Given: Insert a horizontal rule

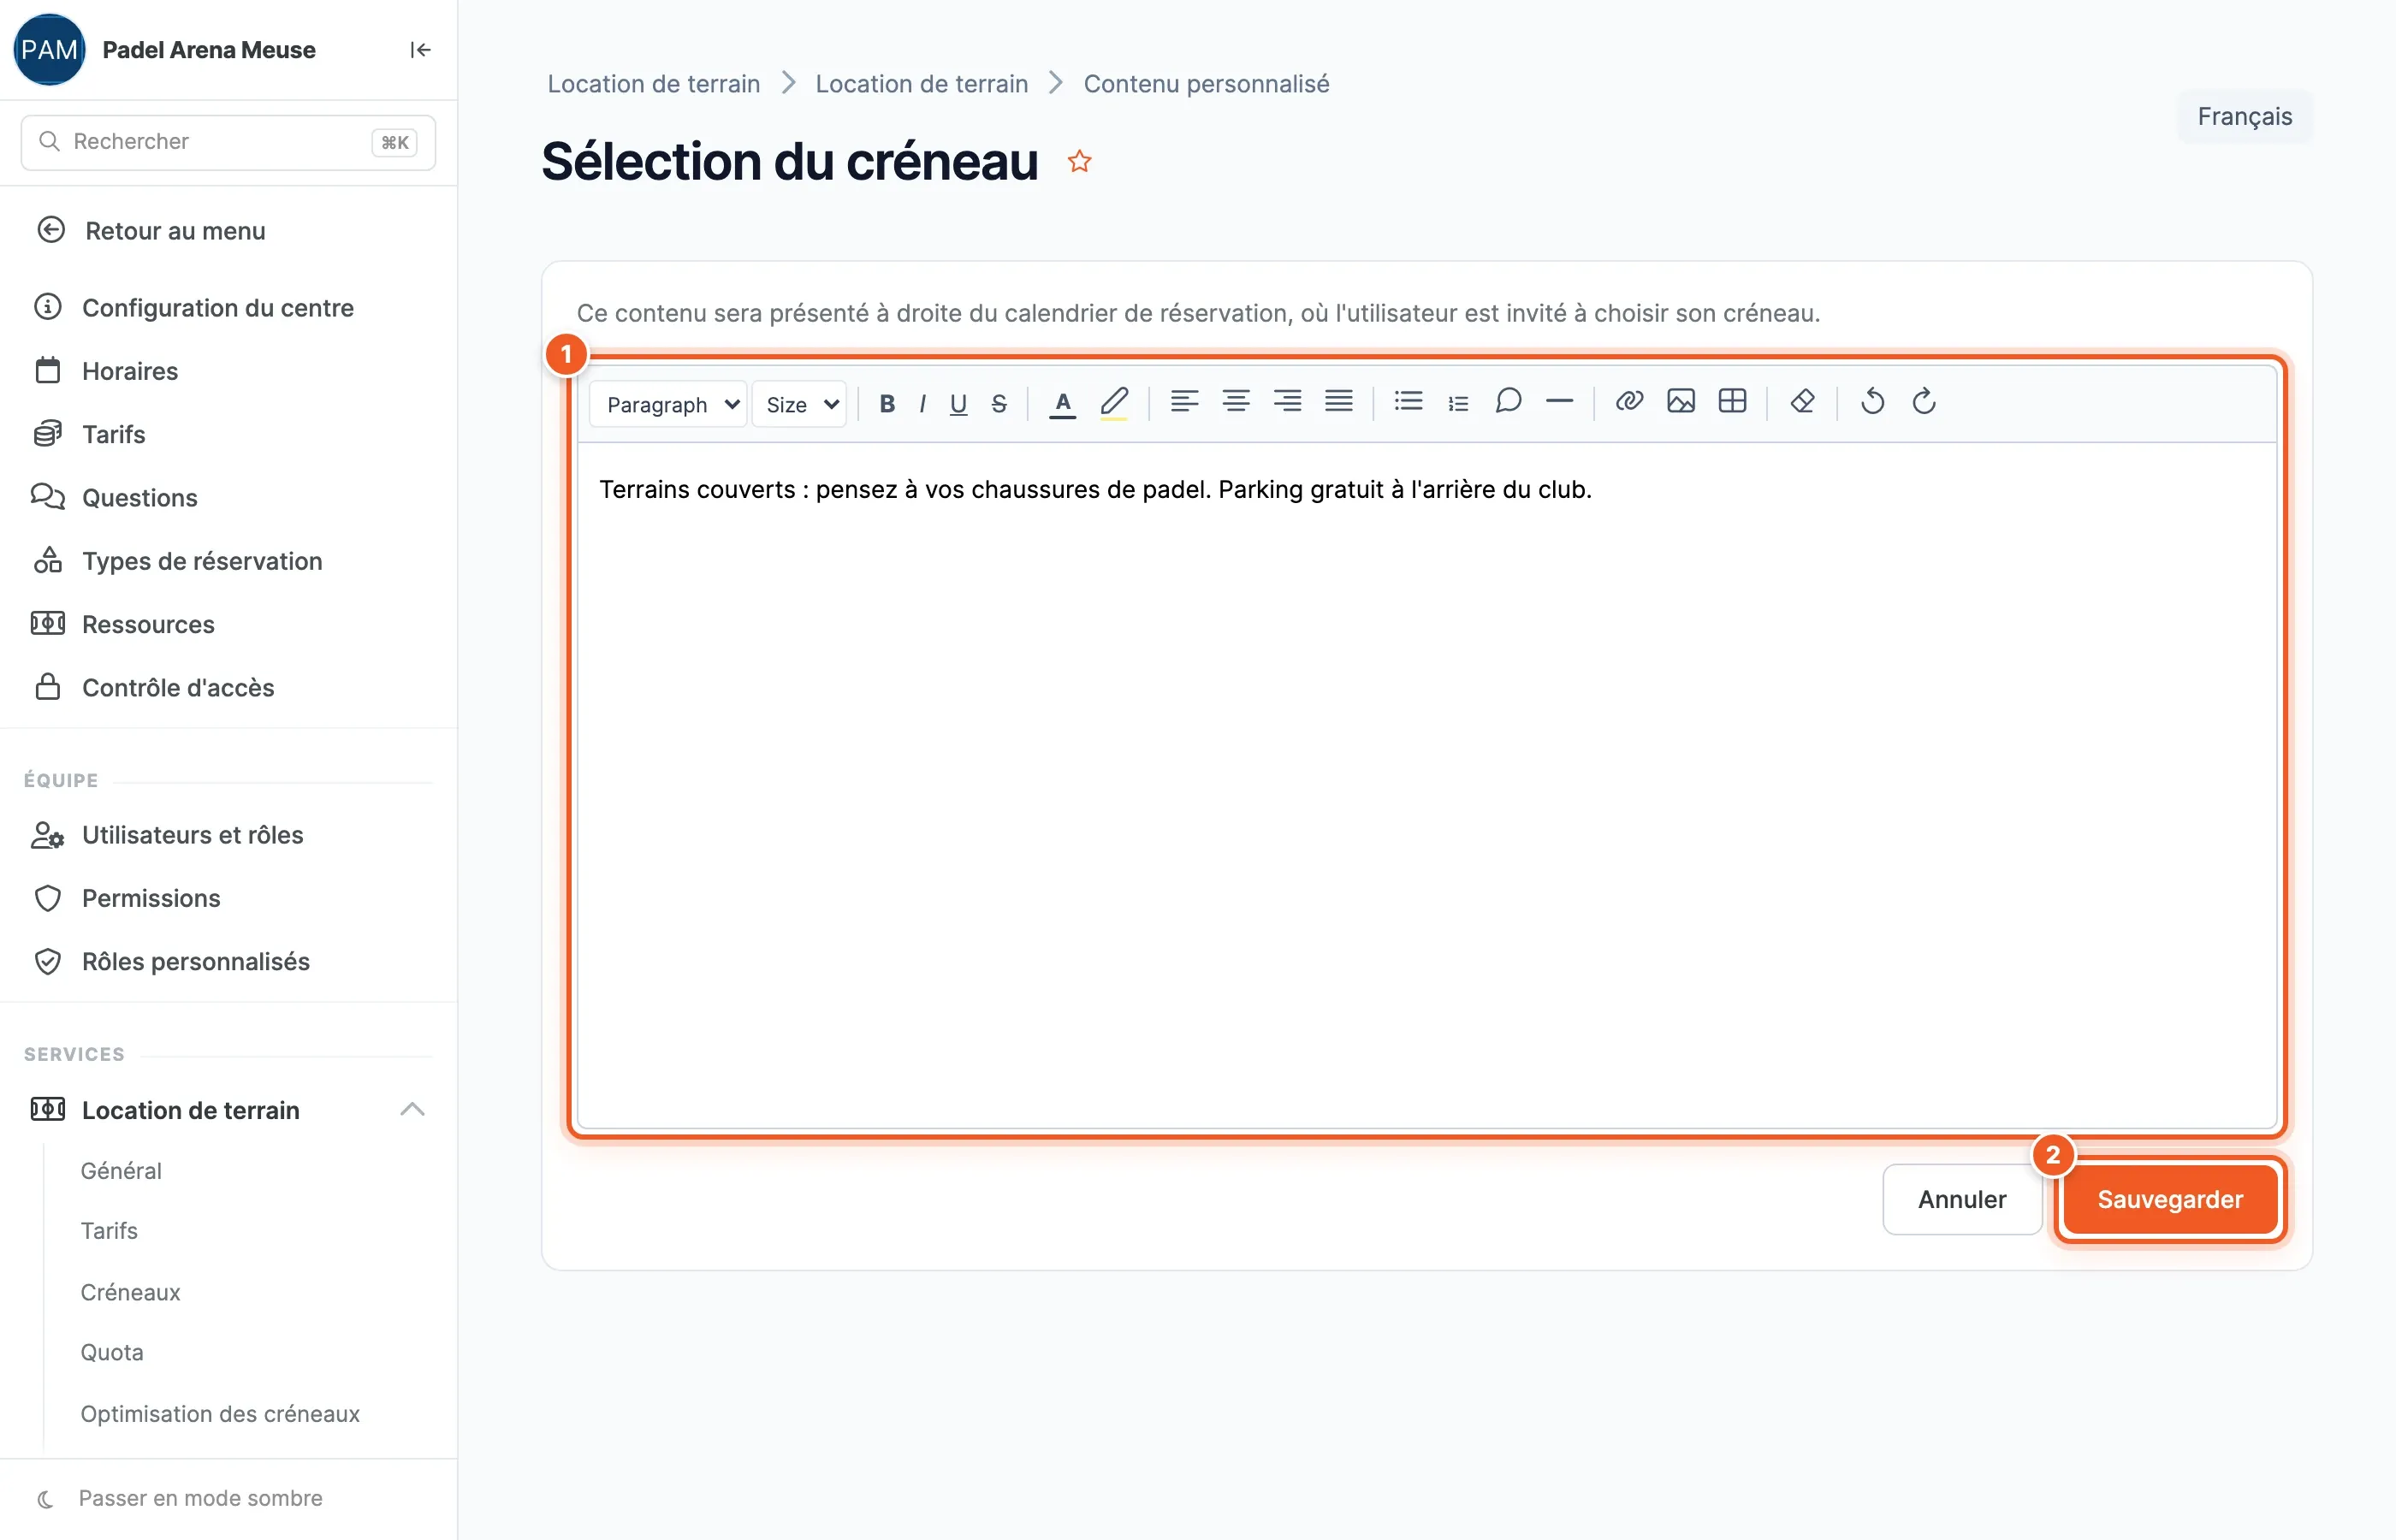Looking at the screenshot, I should [1559, 401].
